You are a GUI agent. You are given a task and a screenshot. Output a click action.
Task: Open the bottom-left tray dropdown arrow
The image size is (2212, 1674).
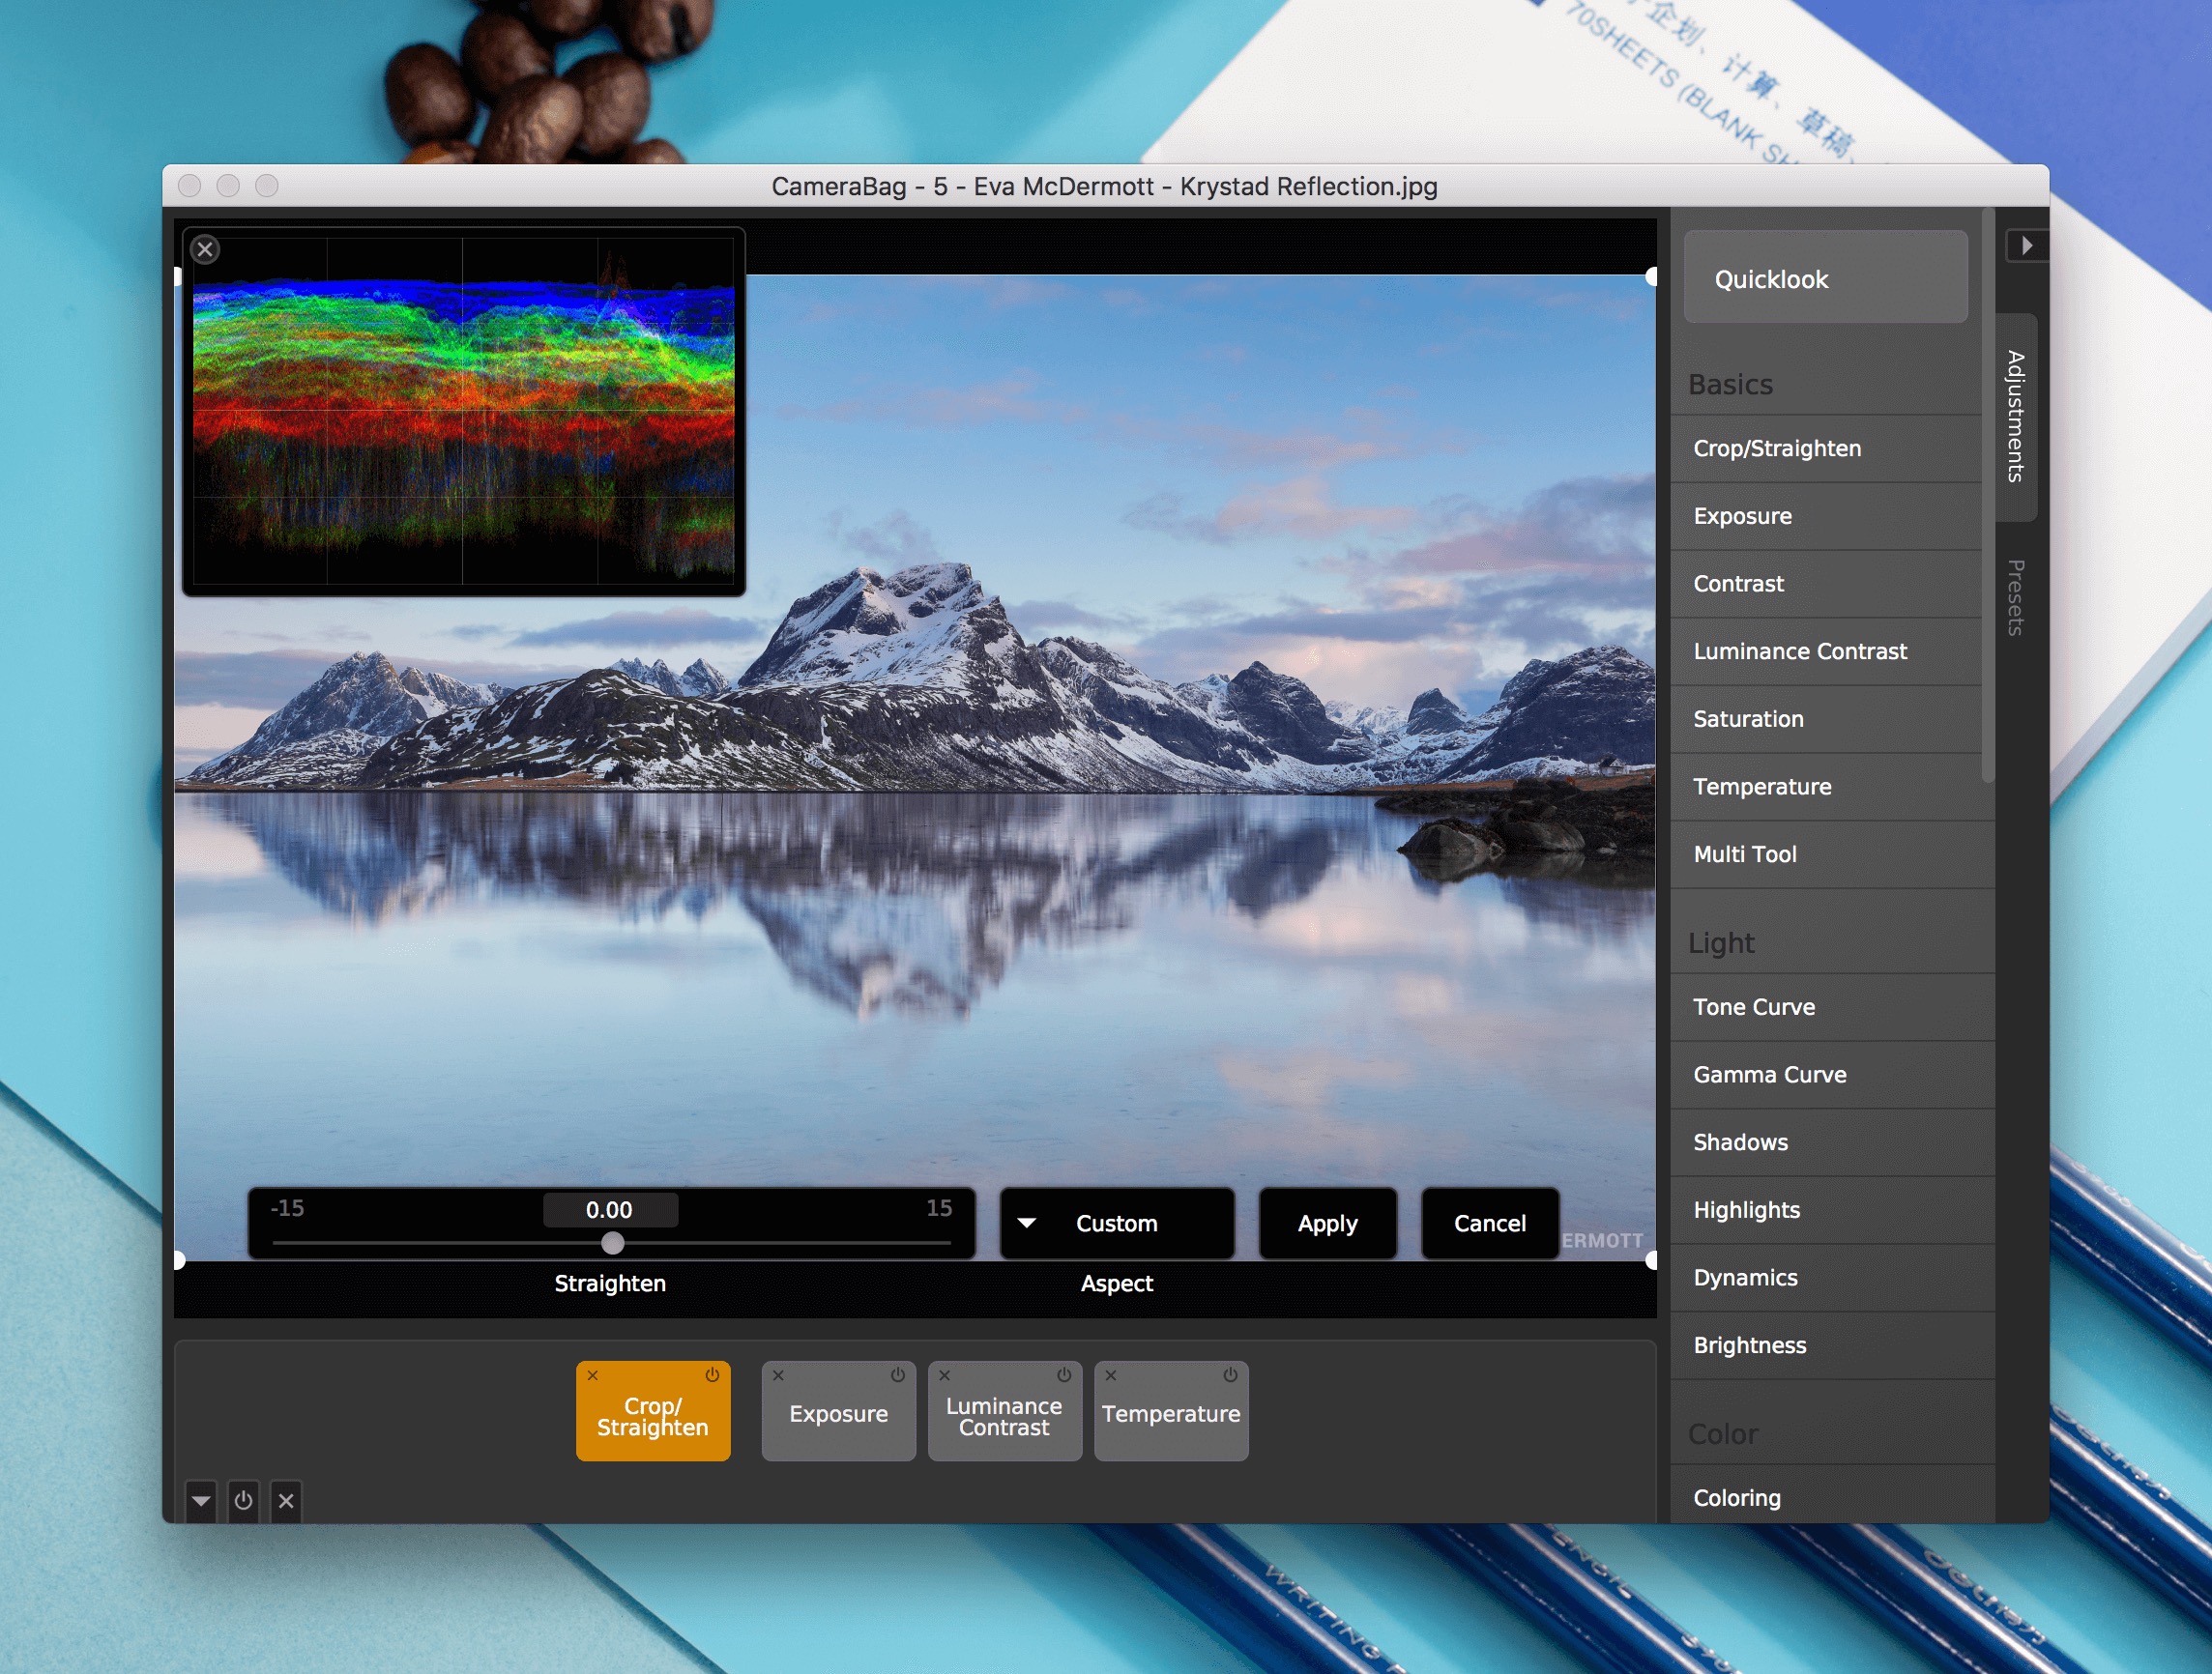tap(201, 1500)
